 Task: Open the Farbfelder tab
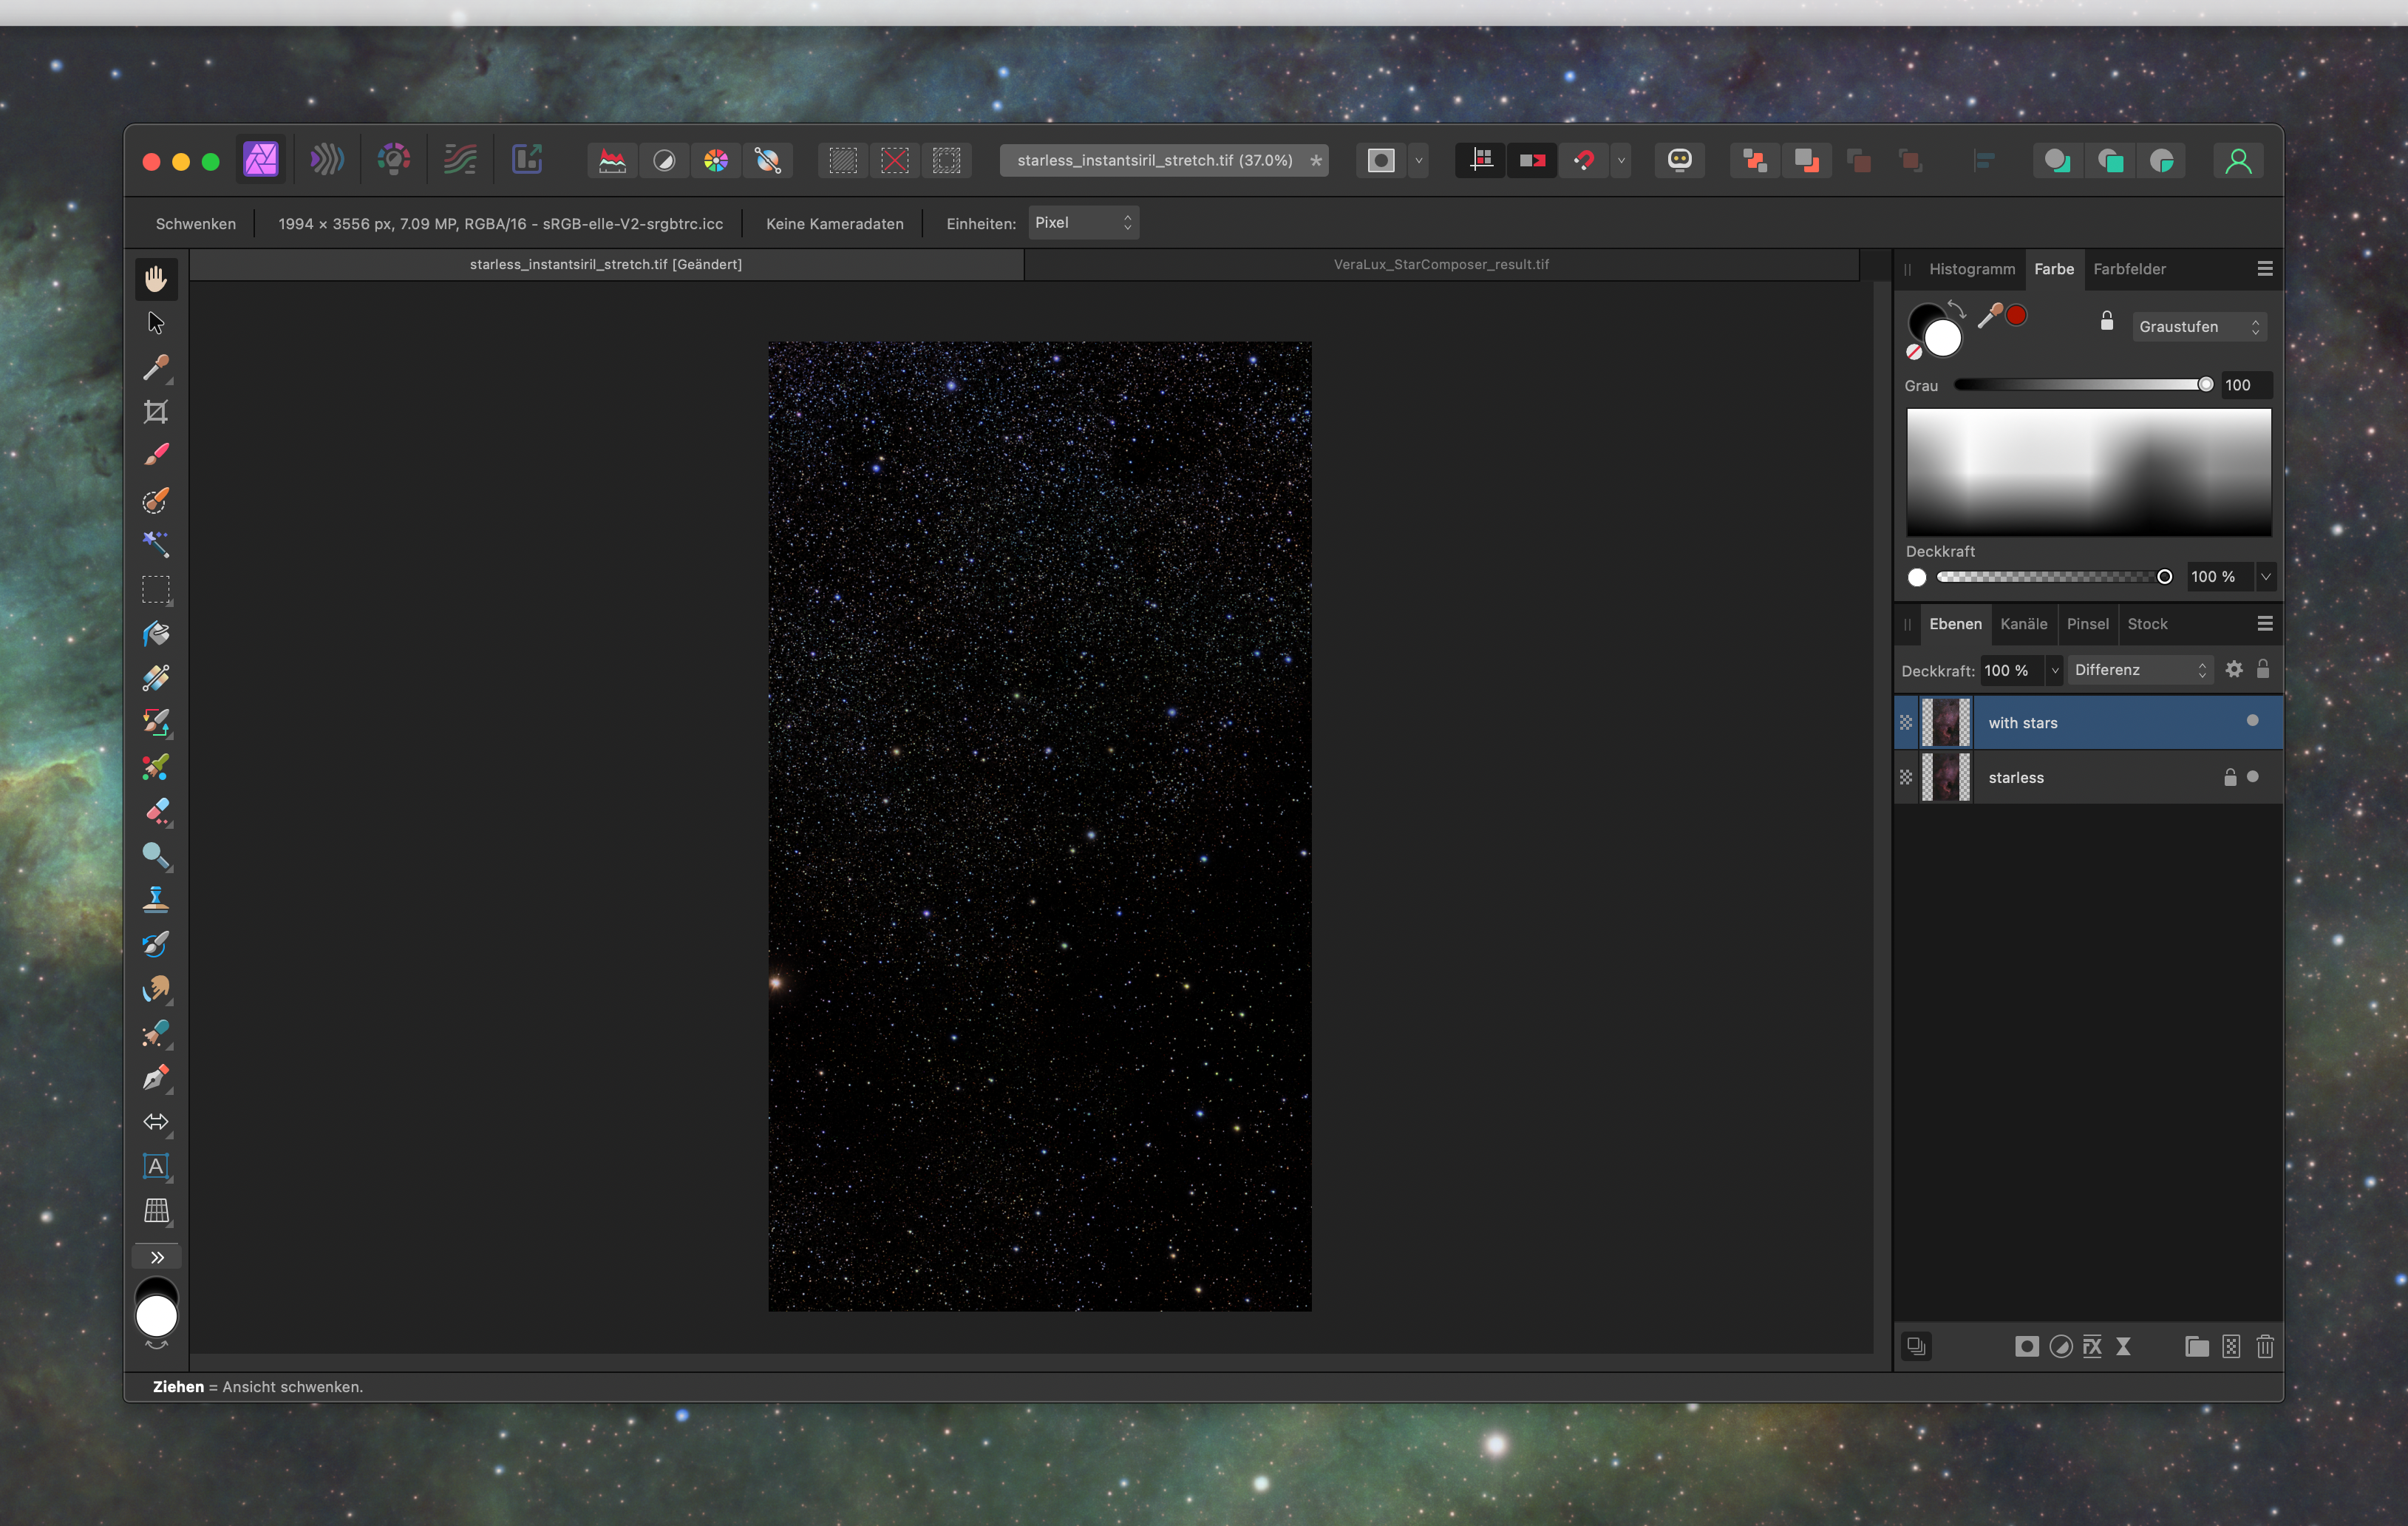pos(2129,269)
